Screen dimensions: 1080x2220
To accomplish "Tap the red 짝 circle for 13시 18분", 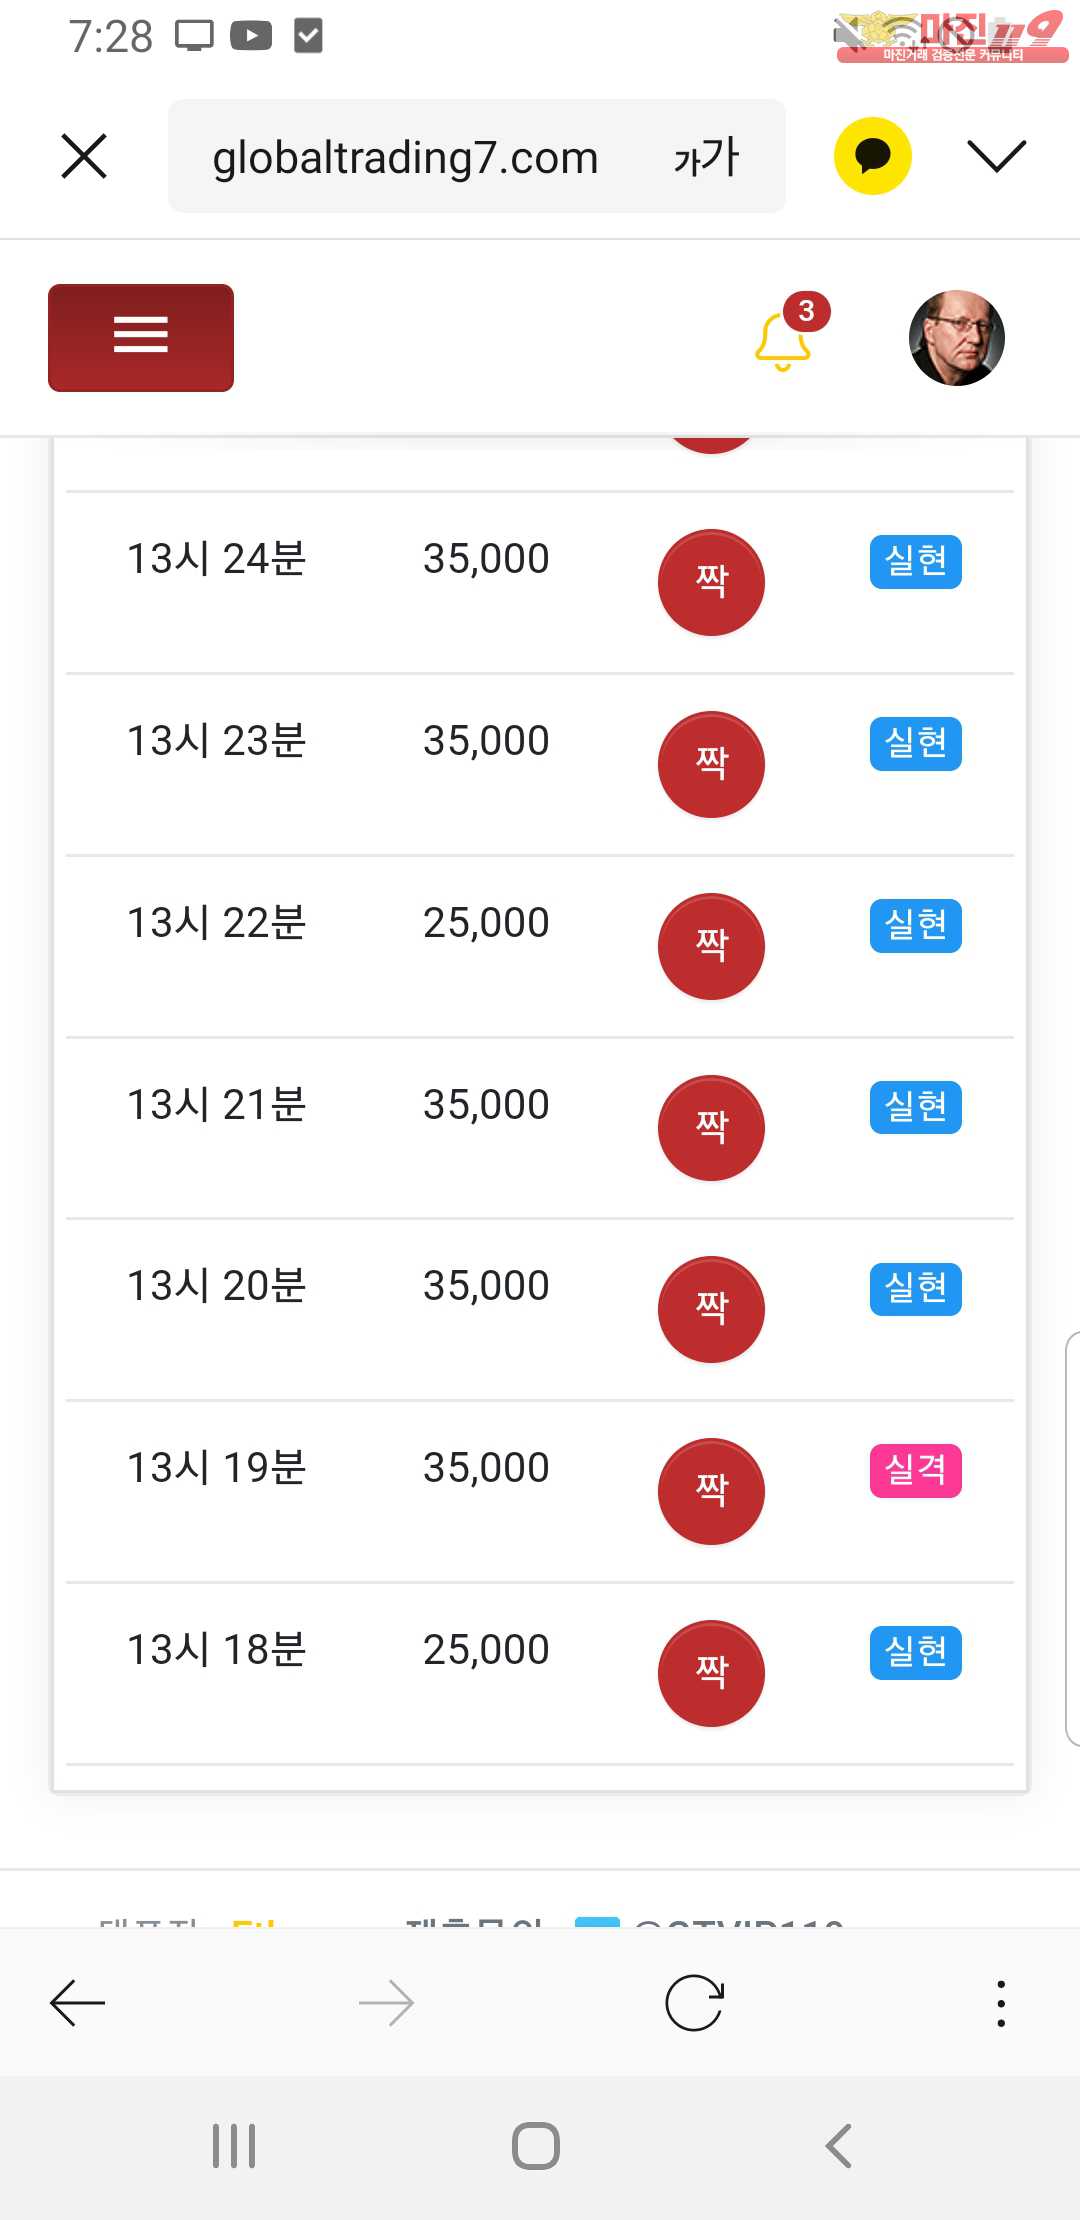I will 711,1673.
